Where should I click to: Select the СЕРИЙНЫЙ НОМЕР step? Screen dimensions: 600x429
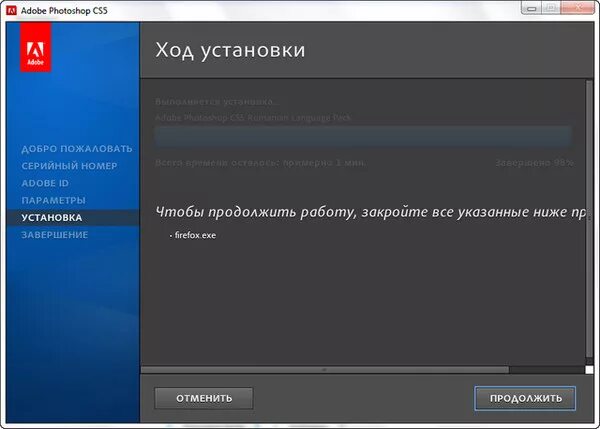pos(69,166)
